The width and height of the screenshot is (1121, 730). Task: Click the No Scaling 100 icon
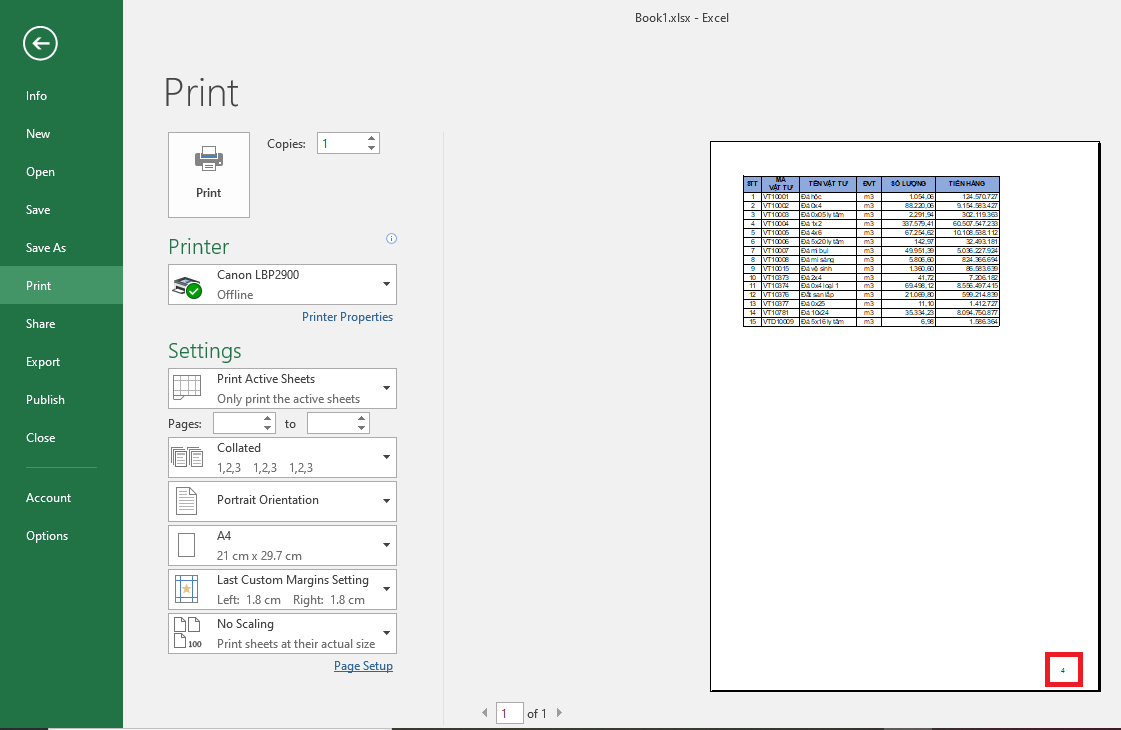[188, 633]
